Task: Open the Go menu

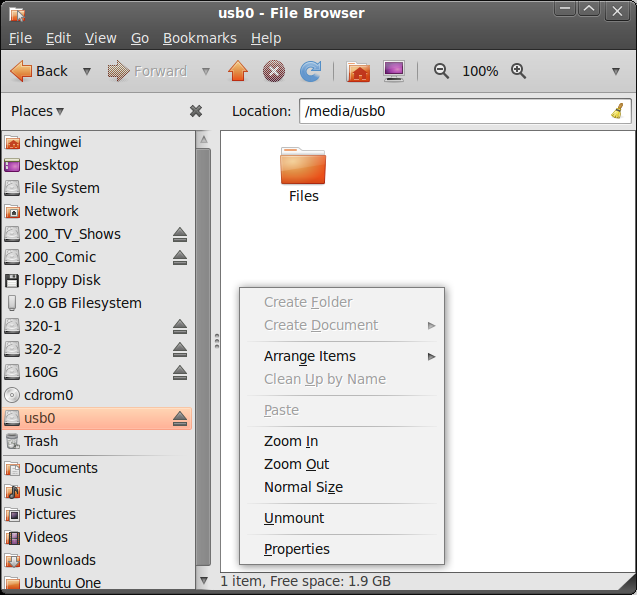Action: 140,38
